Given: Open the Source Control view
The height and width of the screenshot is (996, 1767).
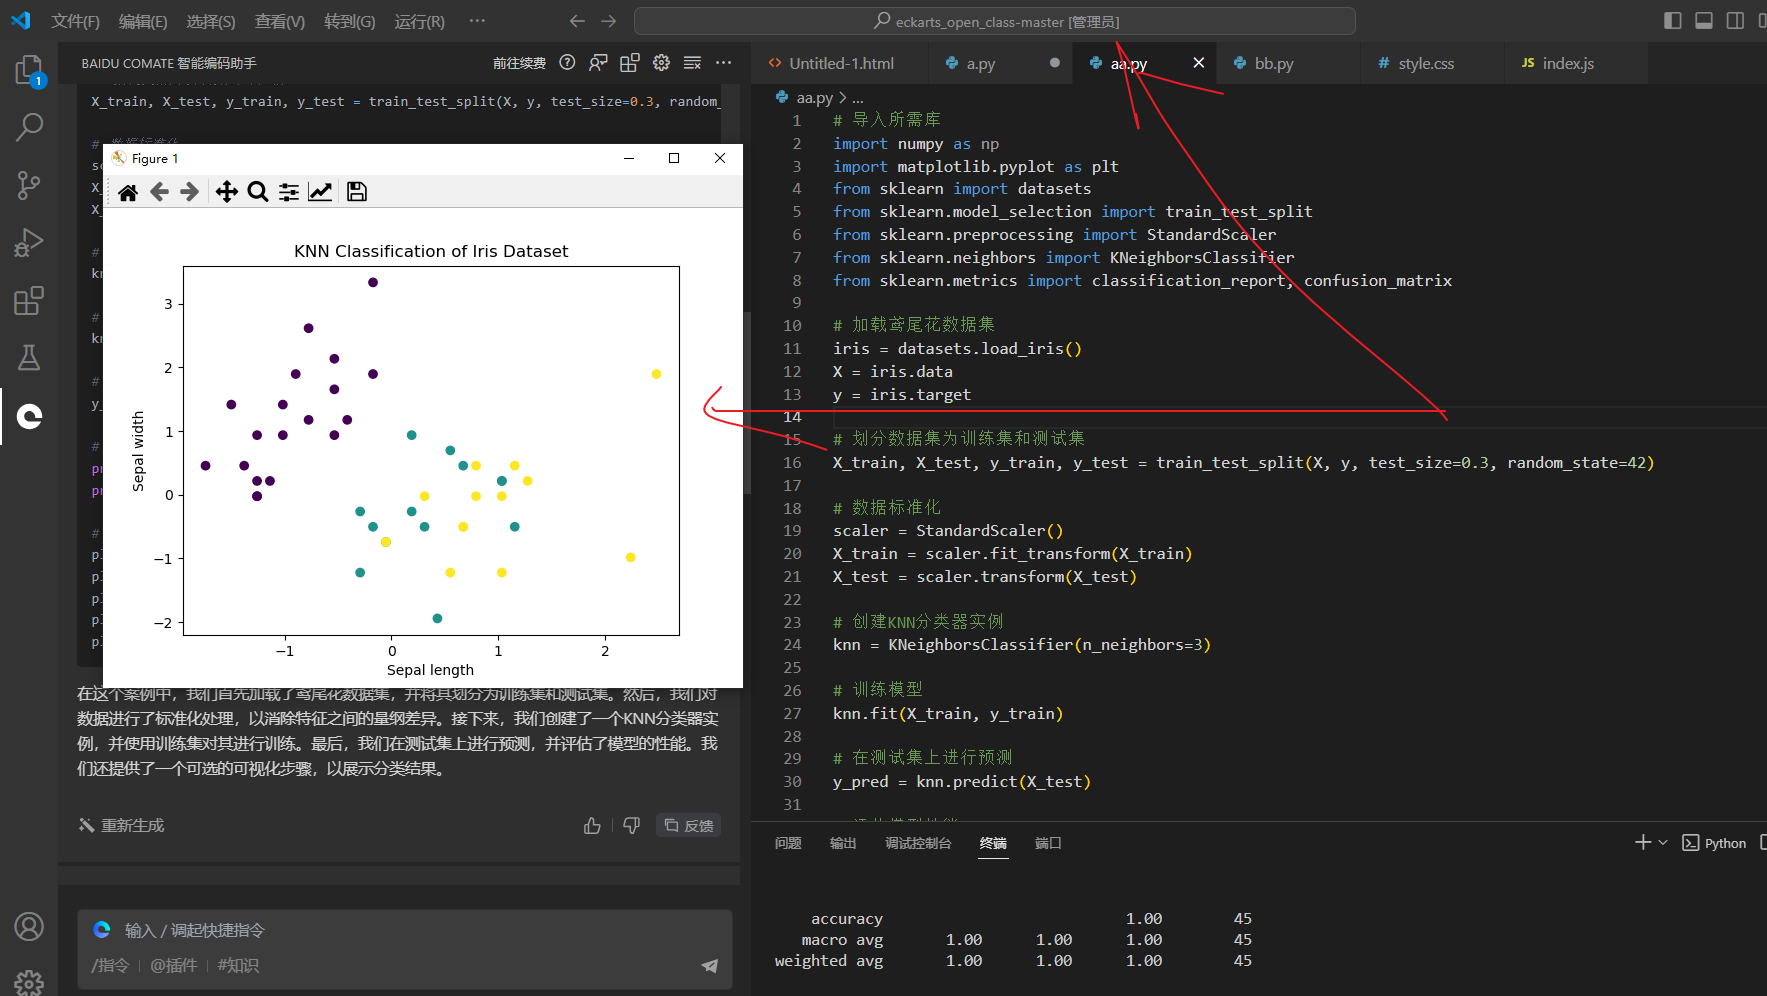Looking at the screenshot, I should 29,184.
